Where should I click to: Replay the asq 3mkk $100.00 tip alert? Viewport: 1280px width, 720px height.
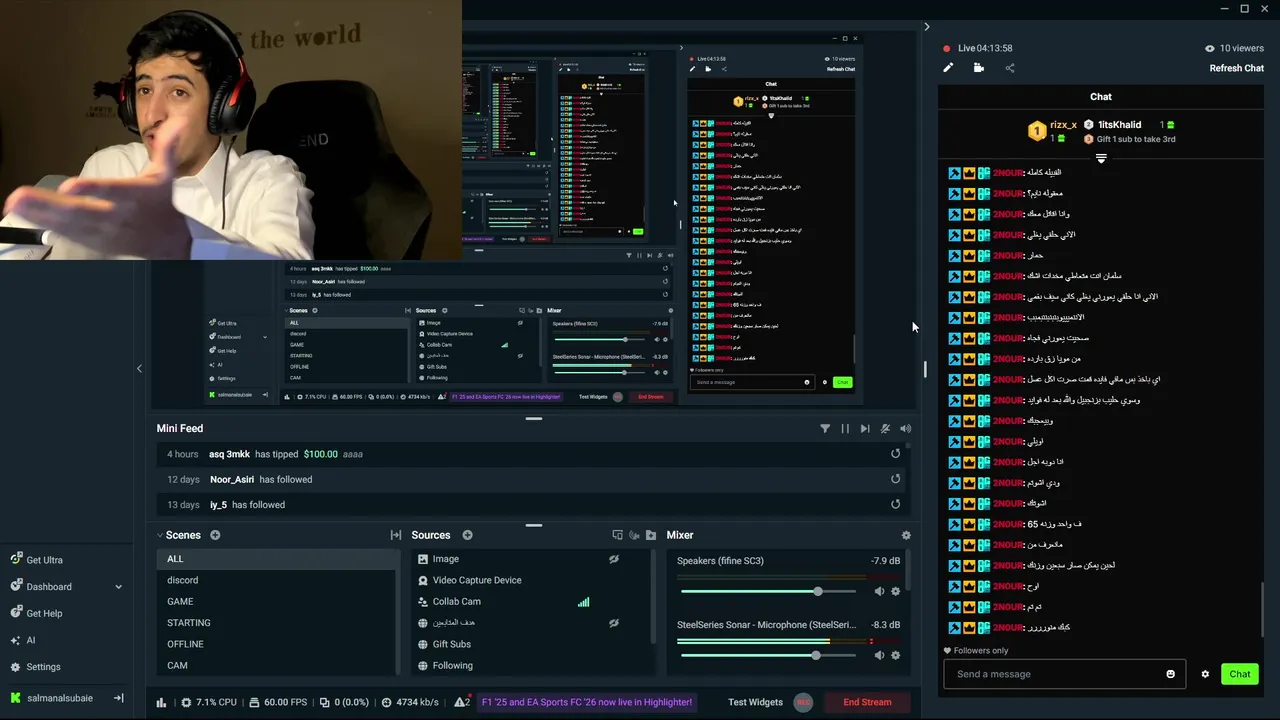coord(895,453)
